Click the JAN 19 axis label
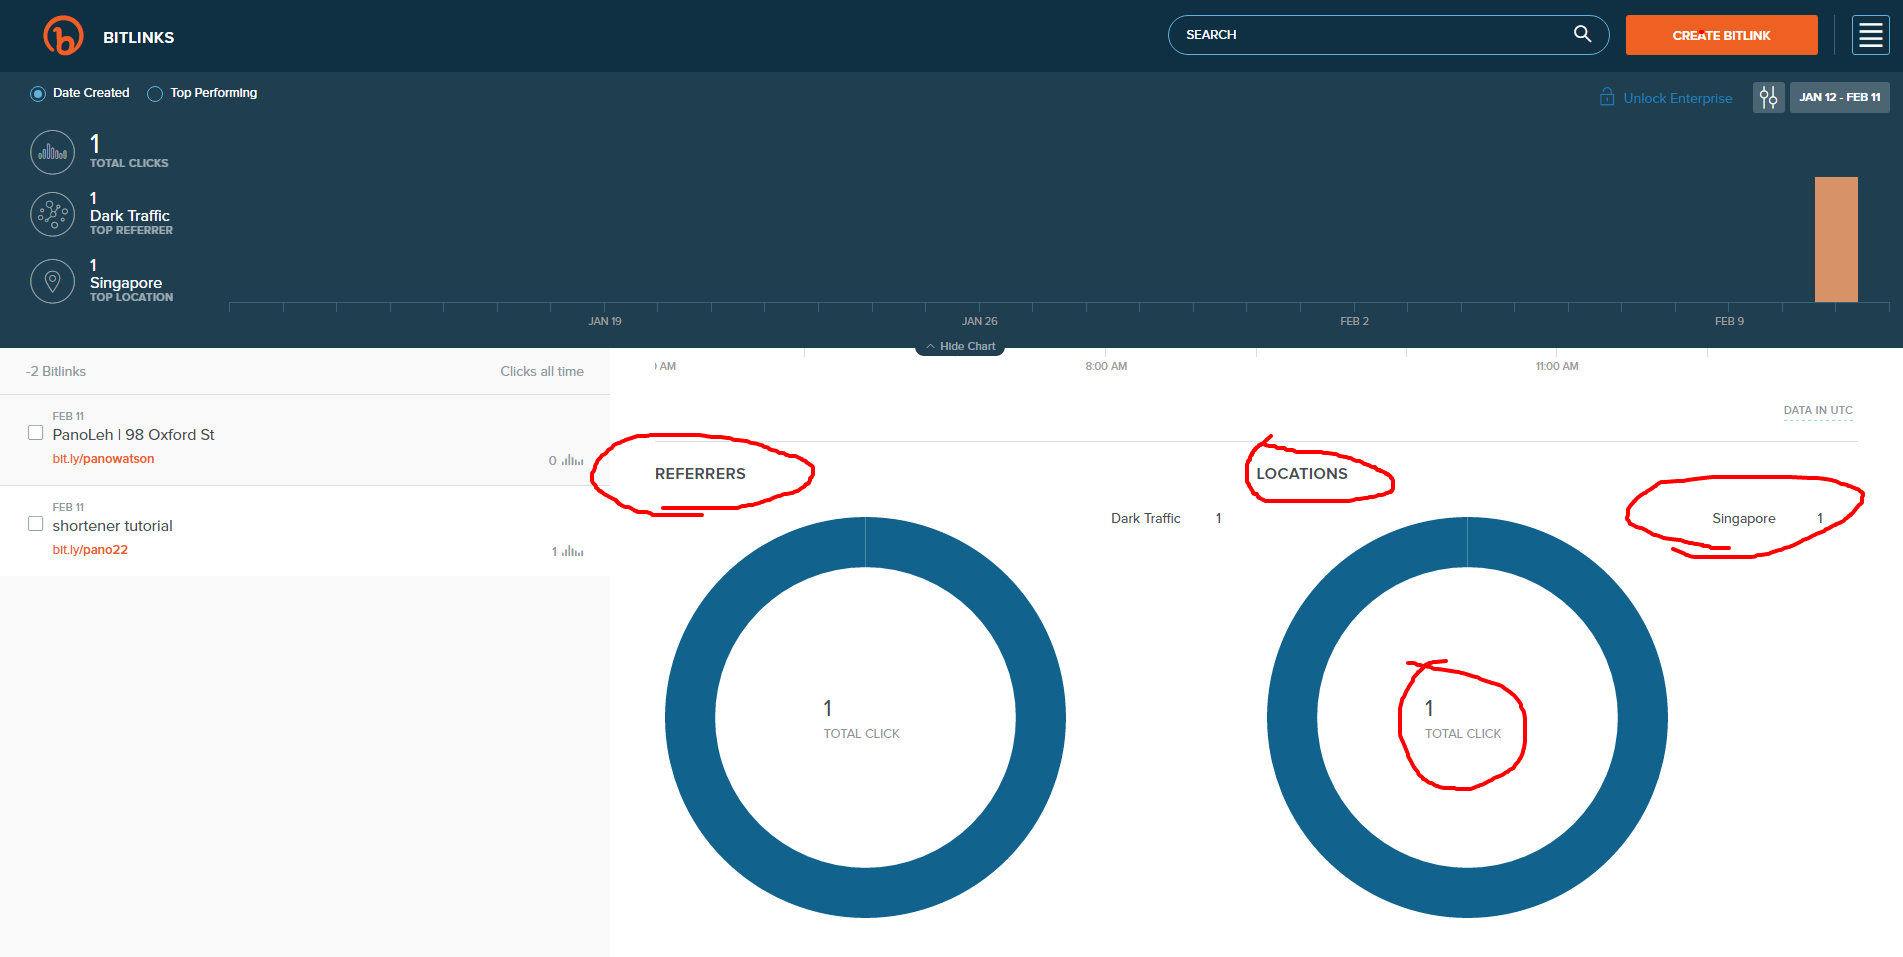This screenshot has height=957, width=1903. click(x=605, y=321)
